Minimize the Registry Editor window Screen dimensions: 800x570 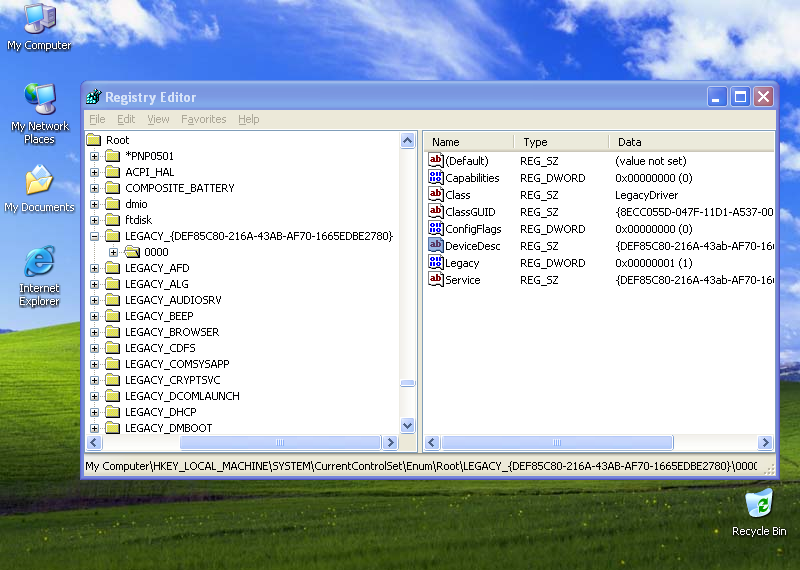pos(716,96)
